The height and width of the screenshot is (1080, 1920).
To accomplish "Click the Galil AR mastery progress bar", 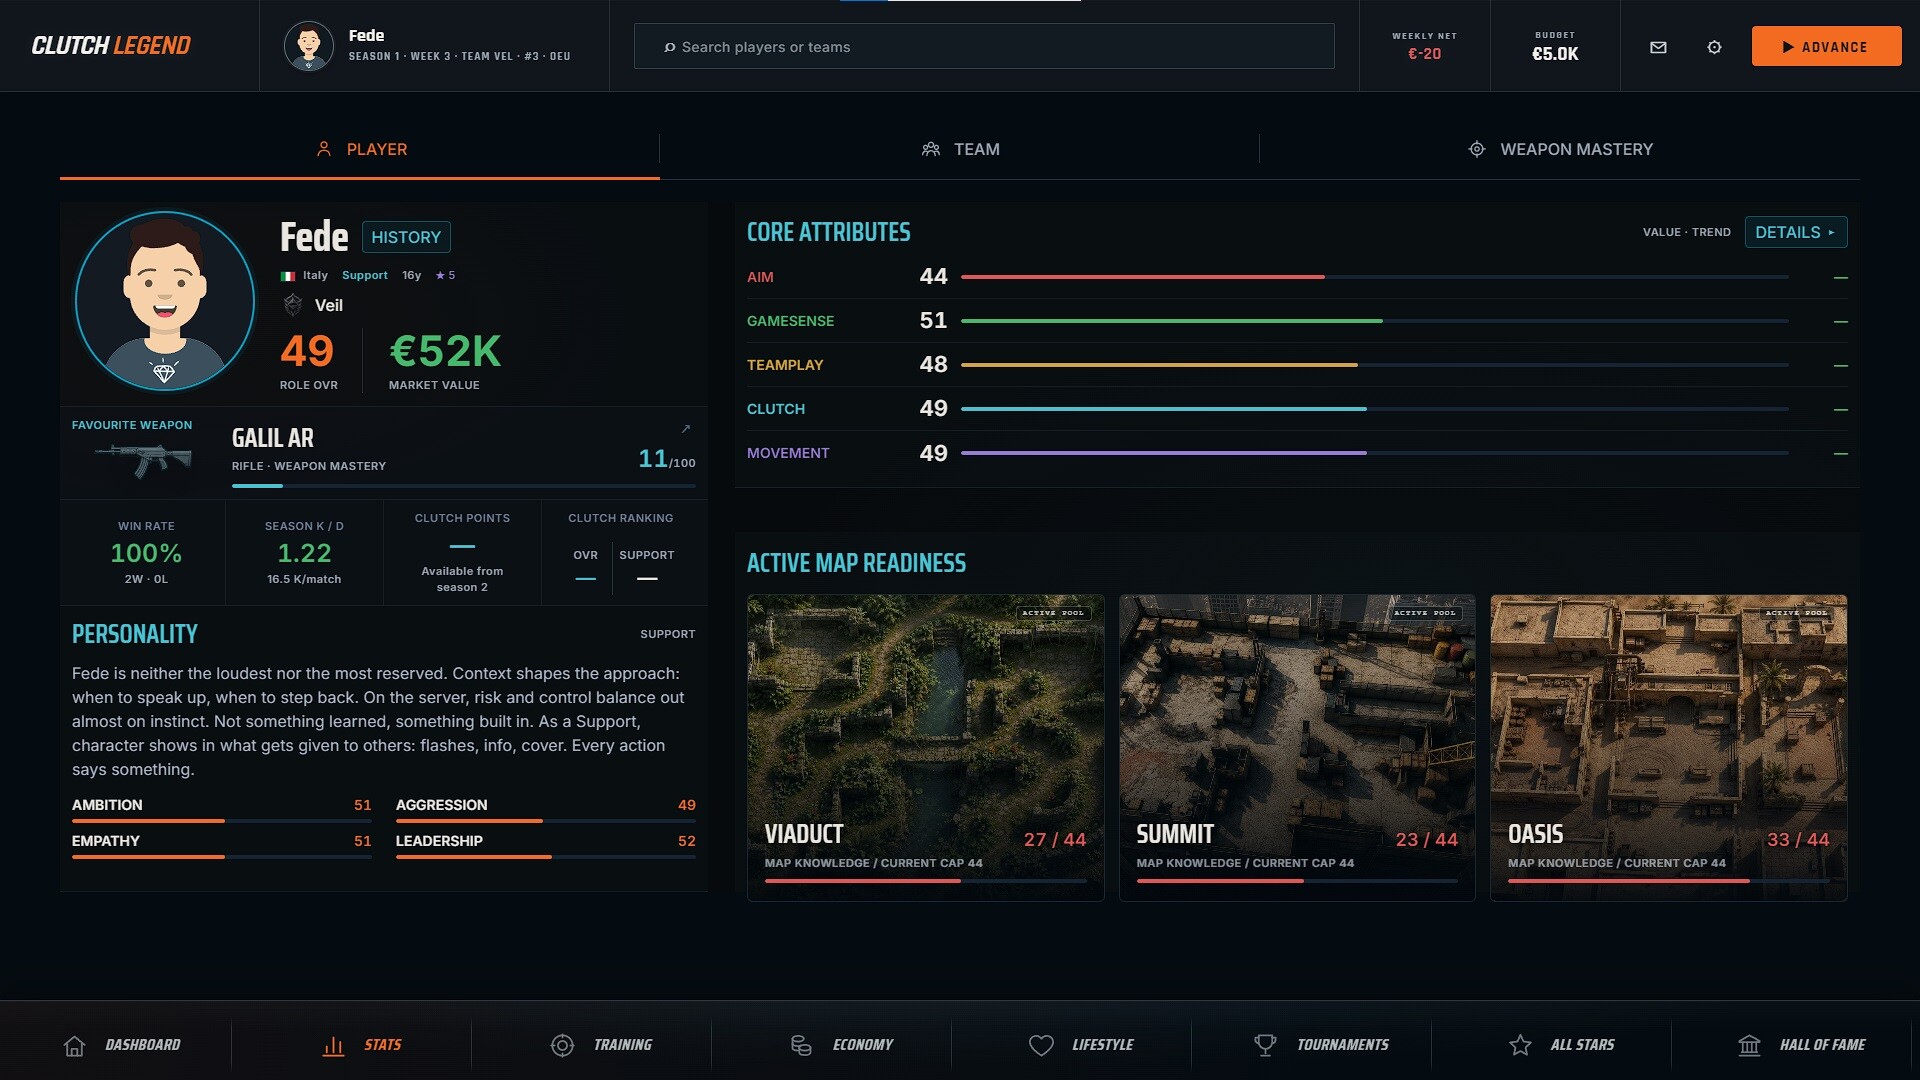I will pyautogui.click(x=464, y=486).
